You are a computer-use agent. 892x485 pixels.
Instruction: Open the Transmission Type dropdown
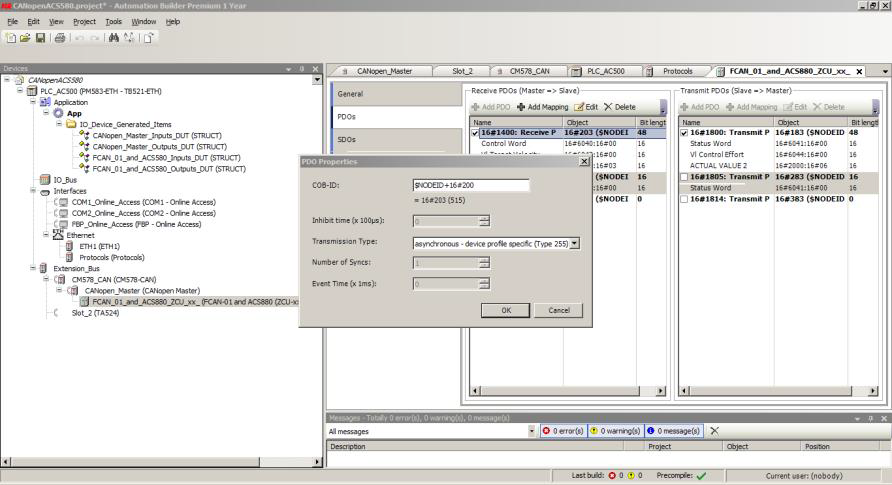(x=574, y=242)
